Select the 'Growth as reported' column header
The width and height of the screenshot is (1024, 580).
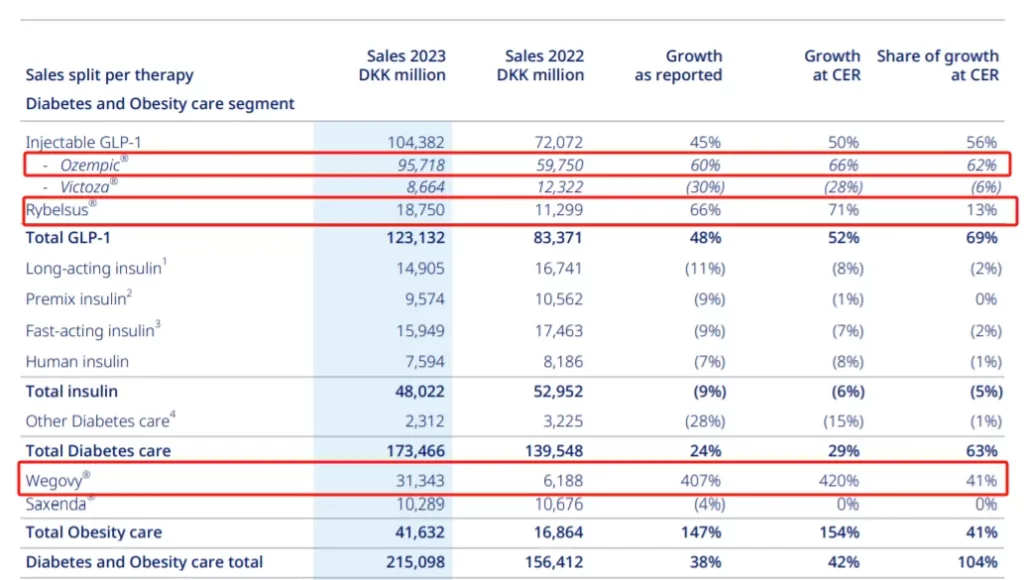click(x=679, y=66)
